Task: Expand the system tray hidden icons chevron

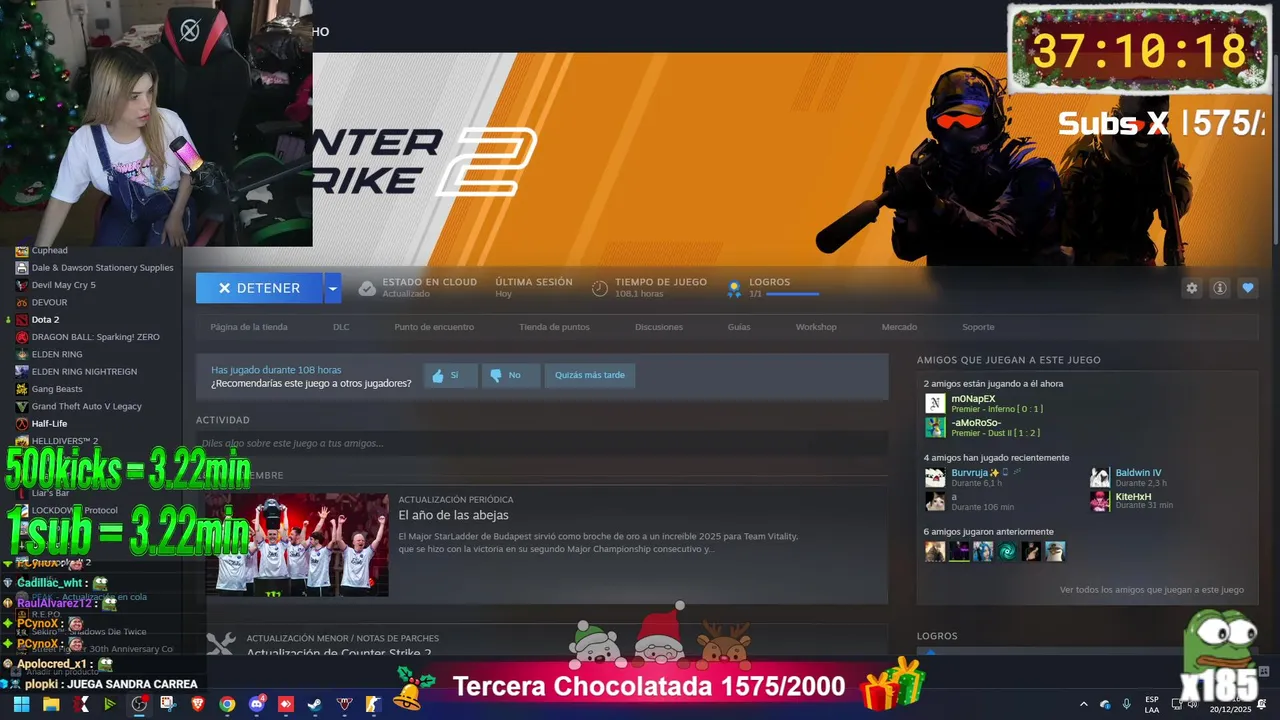Action: click(1084, 704)
